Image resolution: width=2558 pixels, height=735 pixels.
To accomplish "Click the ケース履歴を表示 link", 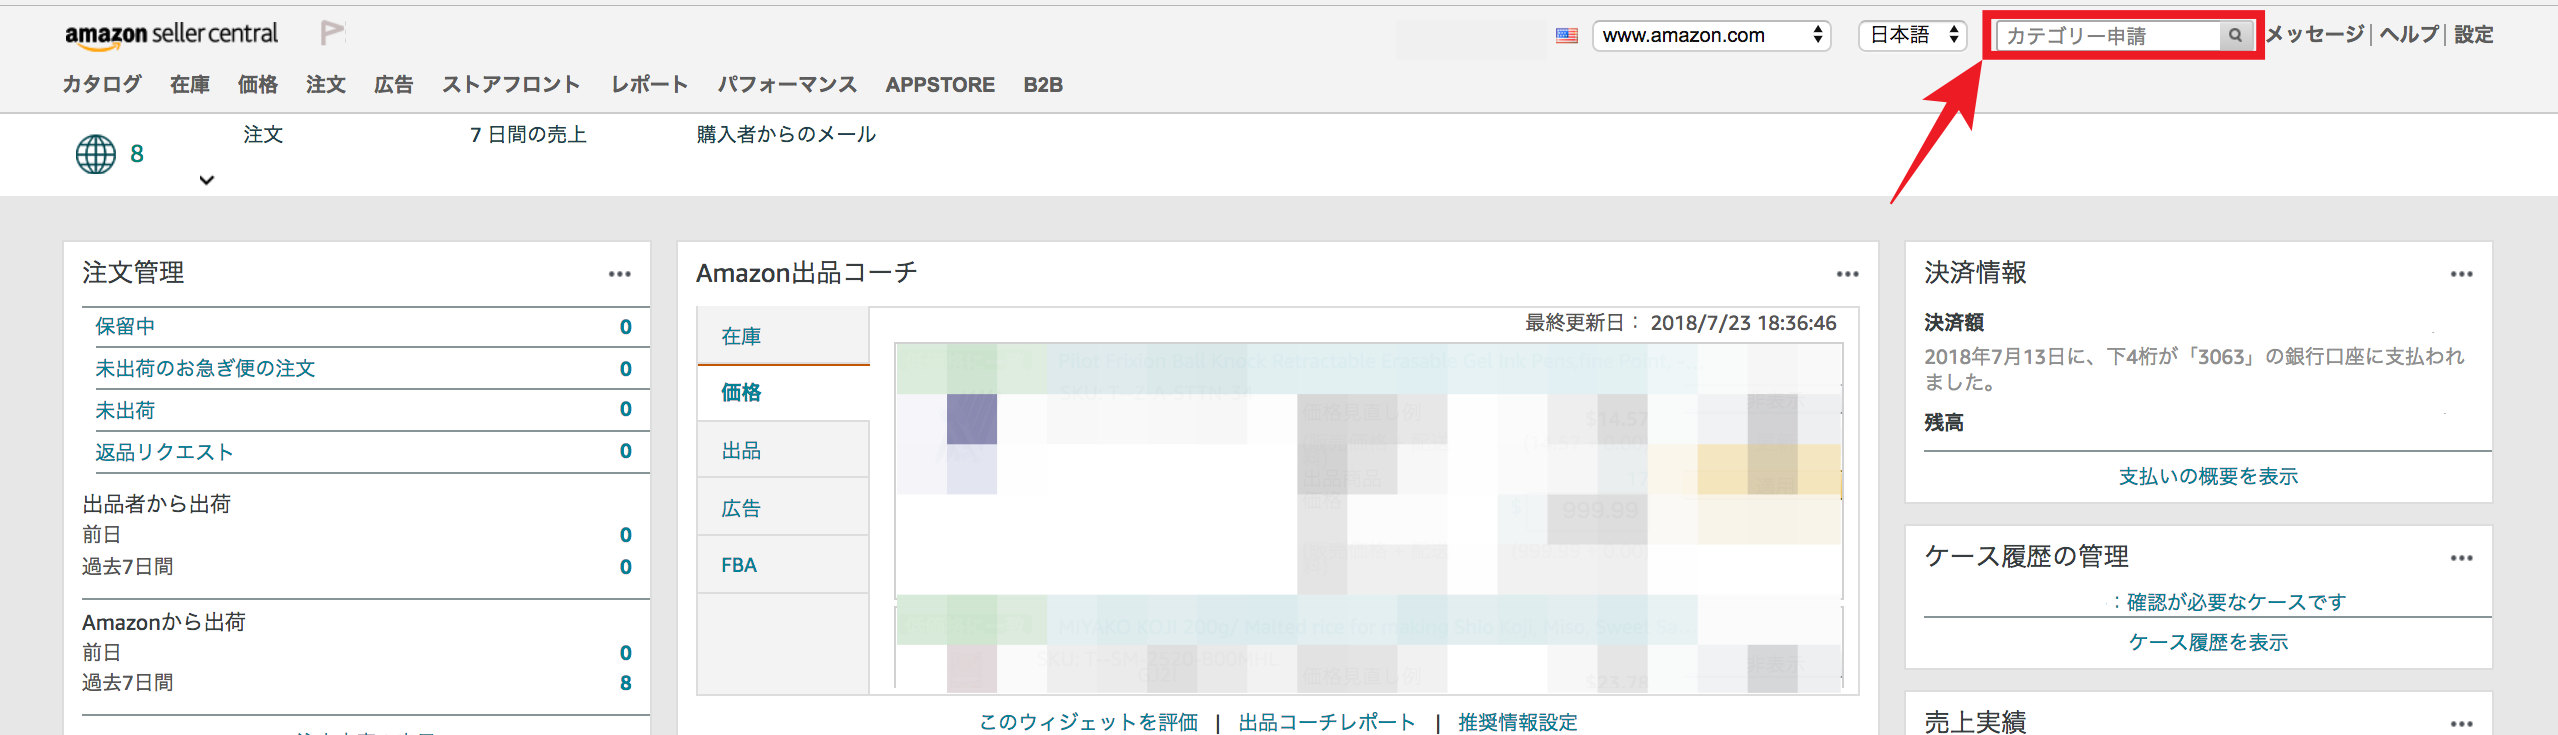I will coord(2208,642).
